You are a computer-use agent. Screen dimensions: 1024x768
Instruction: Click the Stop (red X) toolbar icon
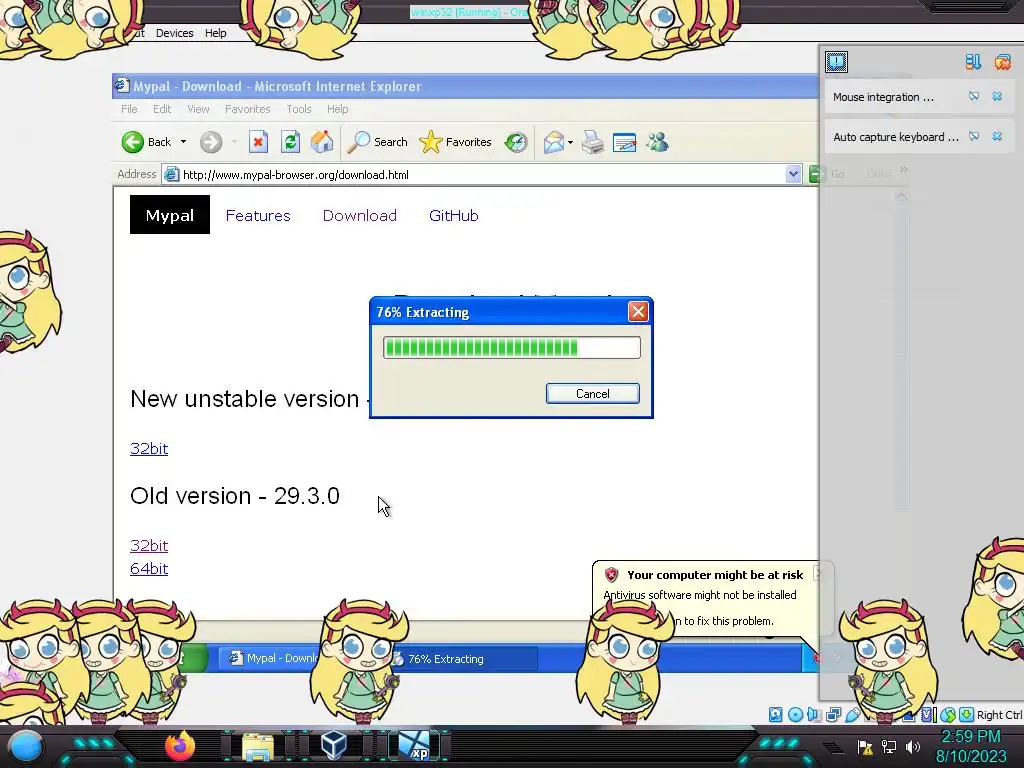tap(259, 142)
